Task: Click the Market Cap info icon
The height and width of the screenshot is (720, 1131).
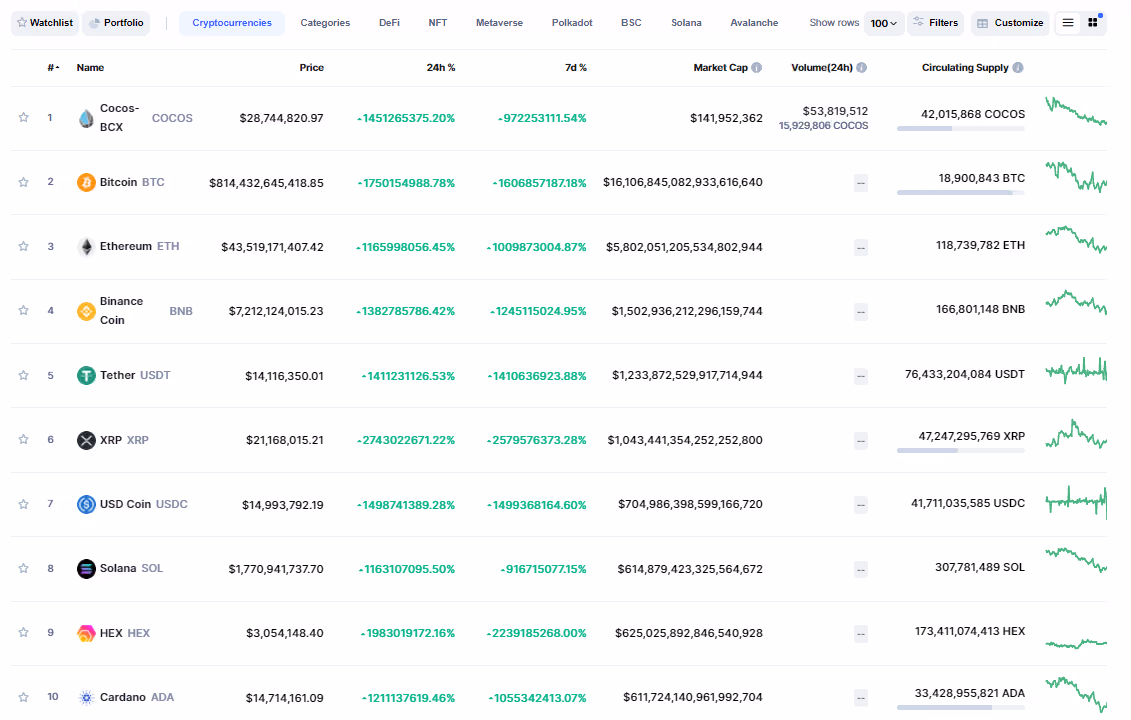Action: click(757, 68)
